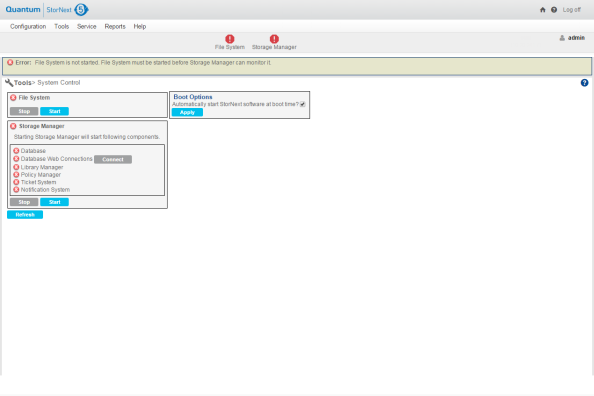
Task: Click the Database status icon
Action: [x=16, y=151]
